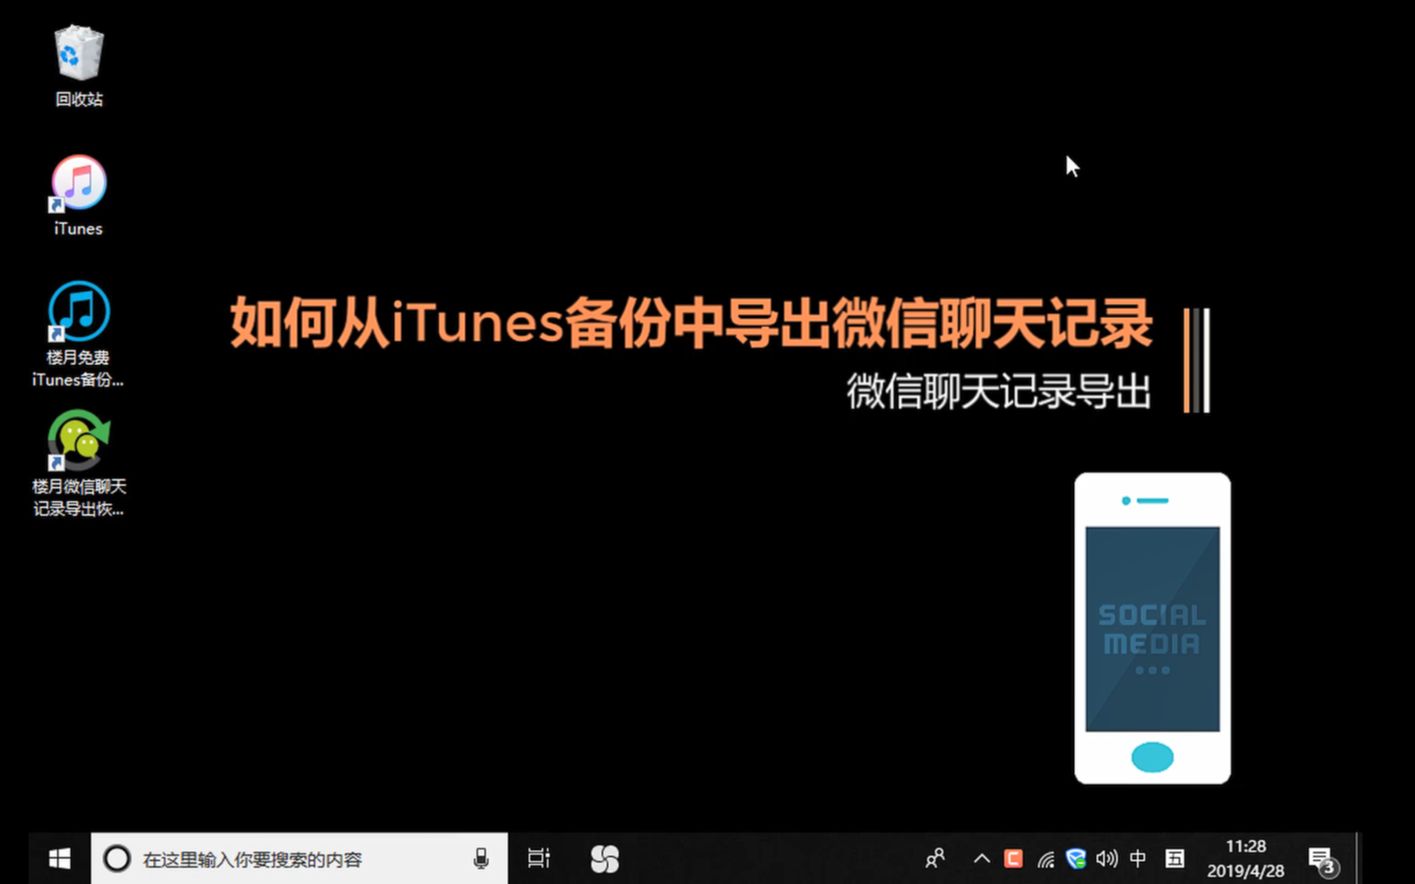This screenshot has width=1415, height=884.
Task: Click the microphone icon in the search box
Action: (481, 859)
